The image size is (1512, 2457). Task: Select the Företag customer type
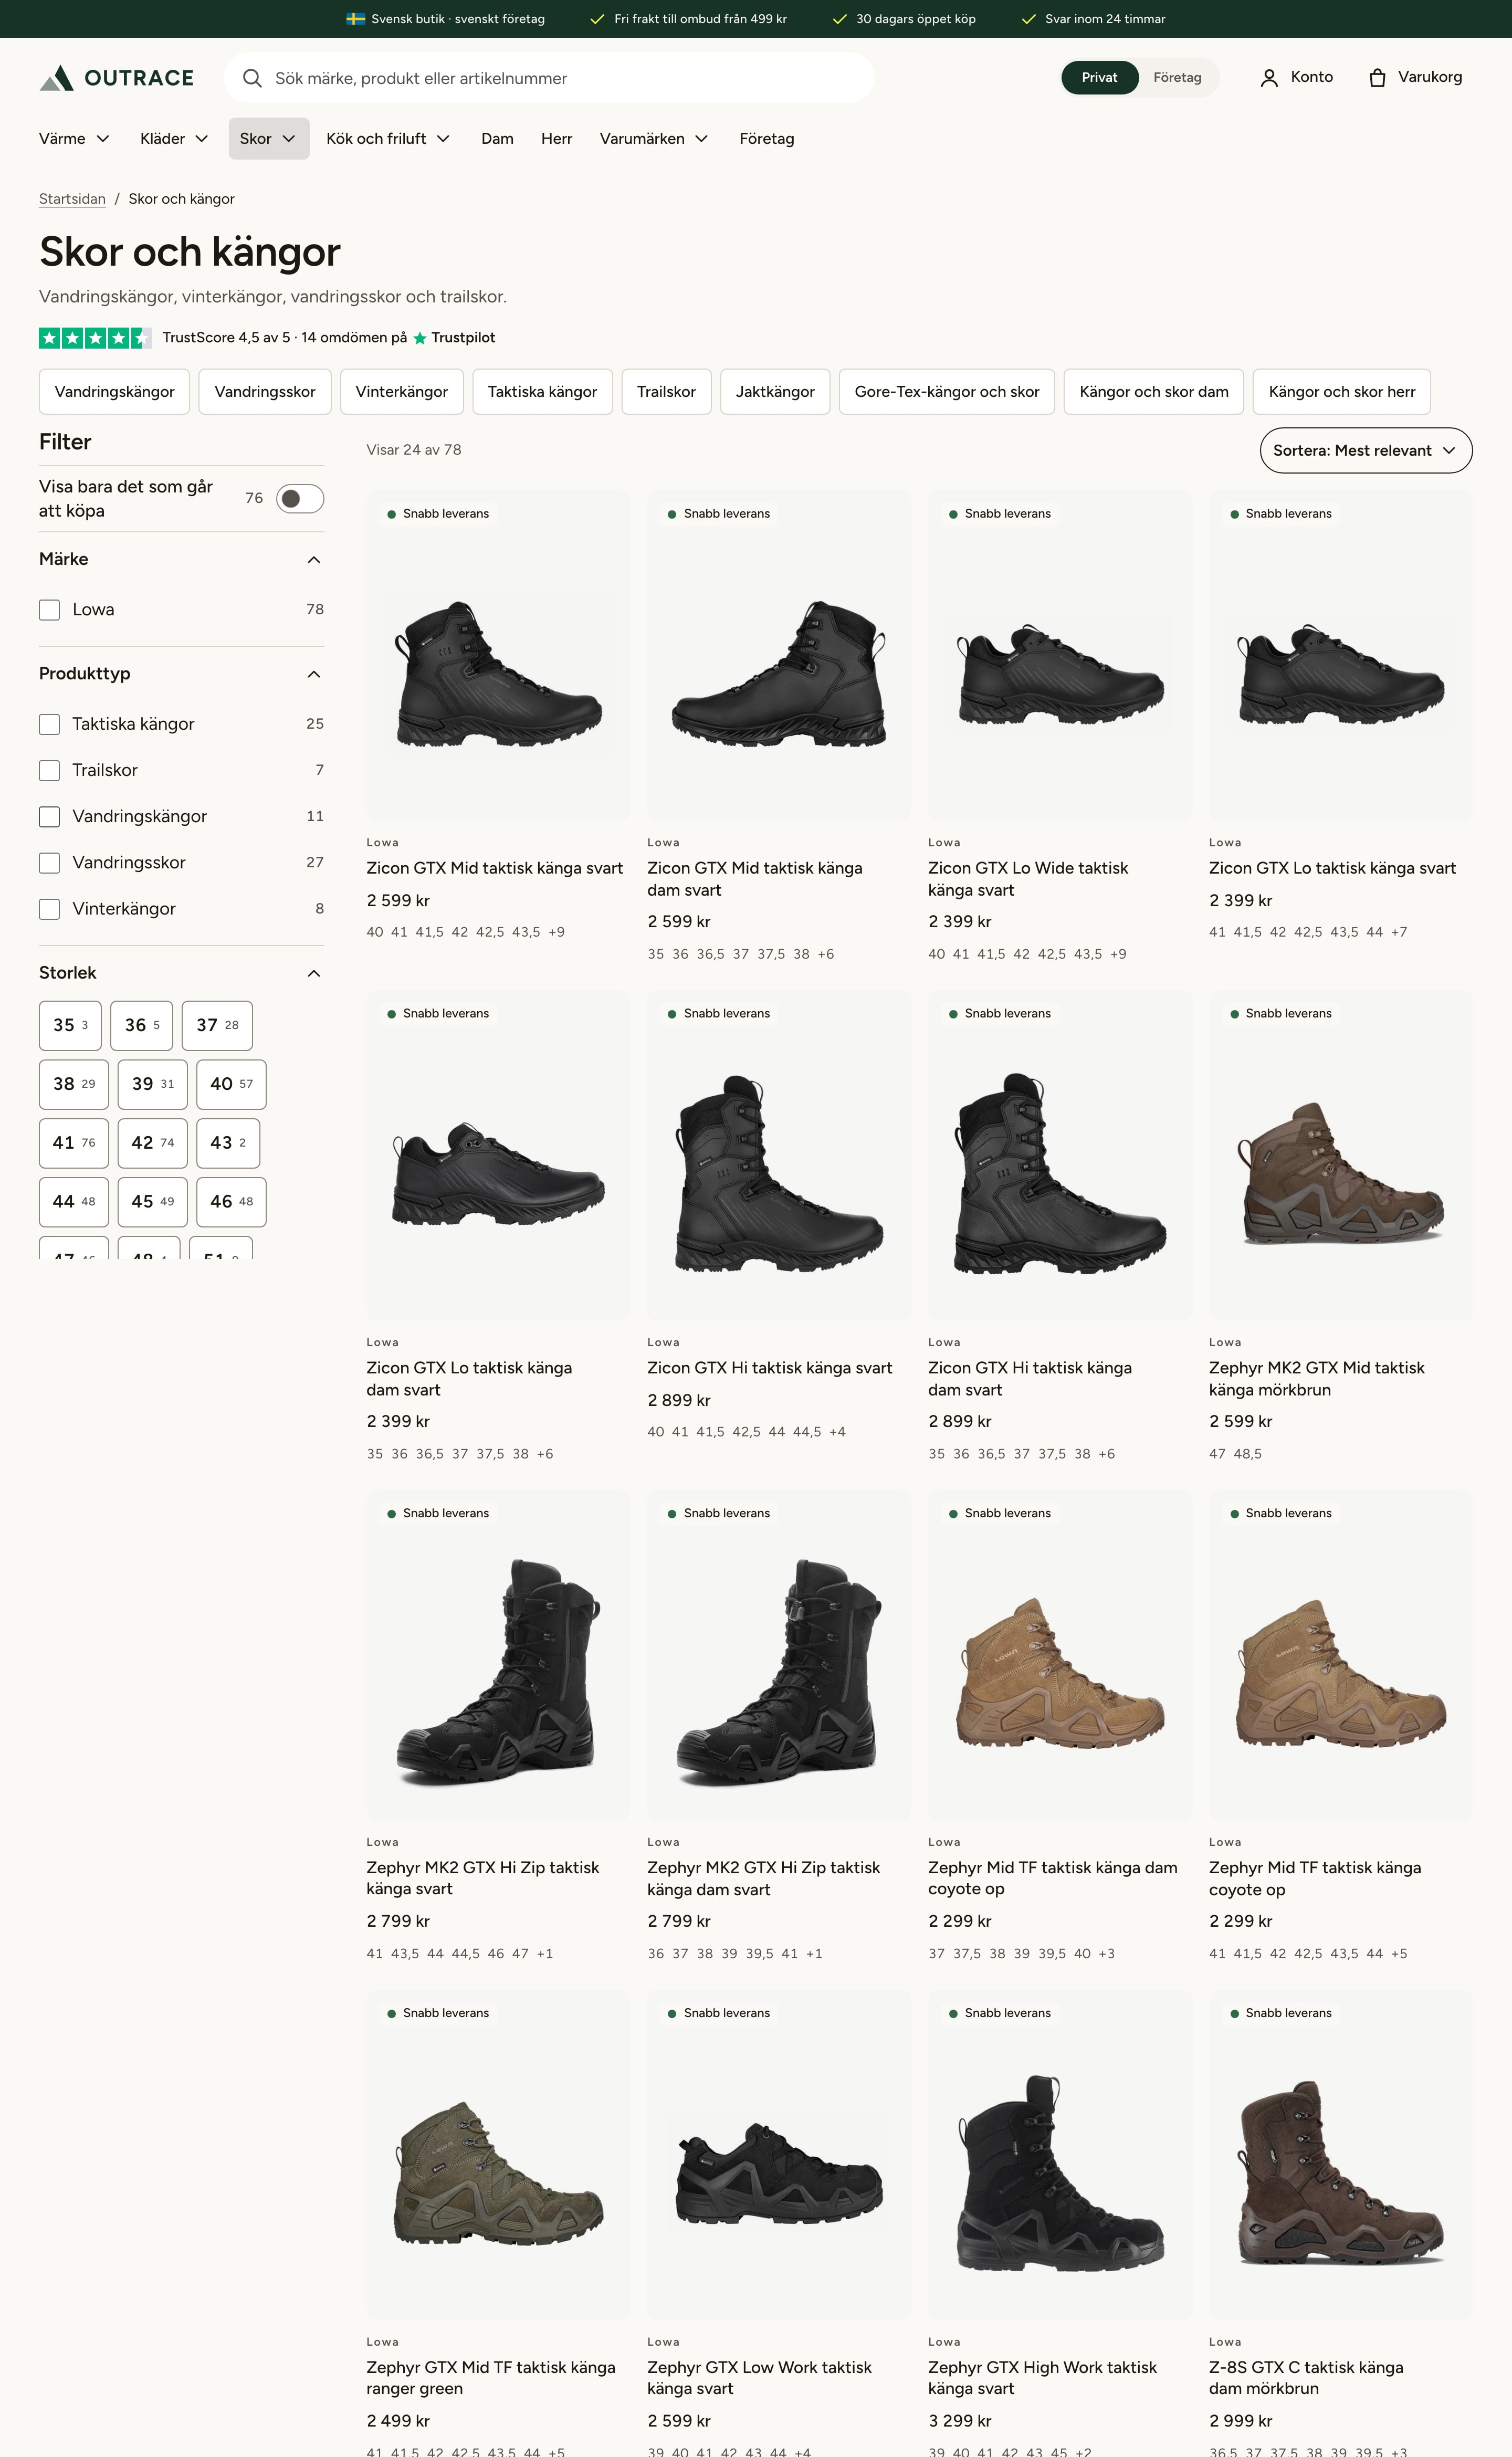1177,78
